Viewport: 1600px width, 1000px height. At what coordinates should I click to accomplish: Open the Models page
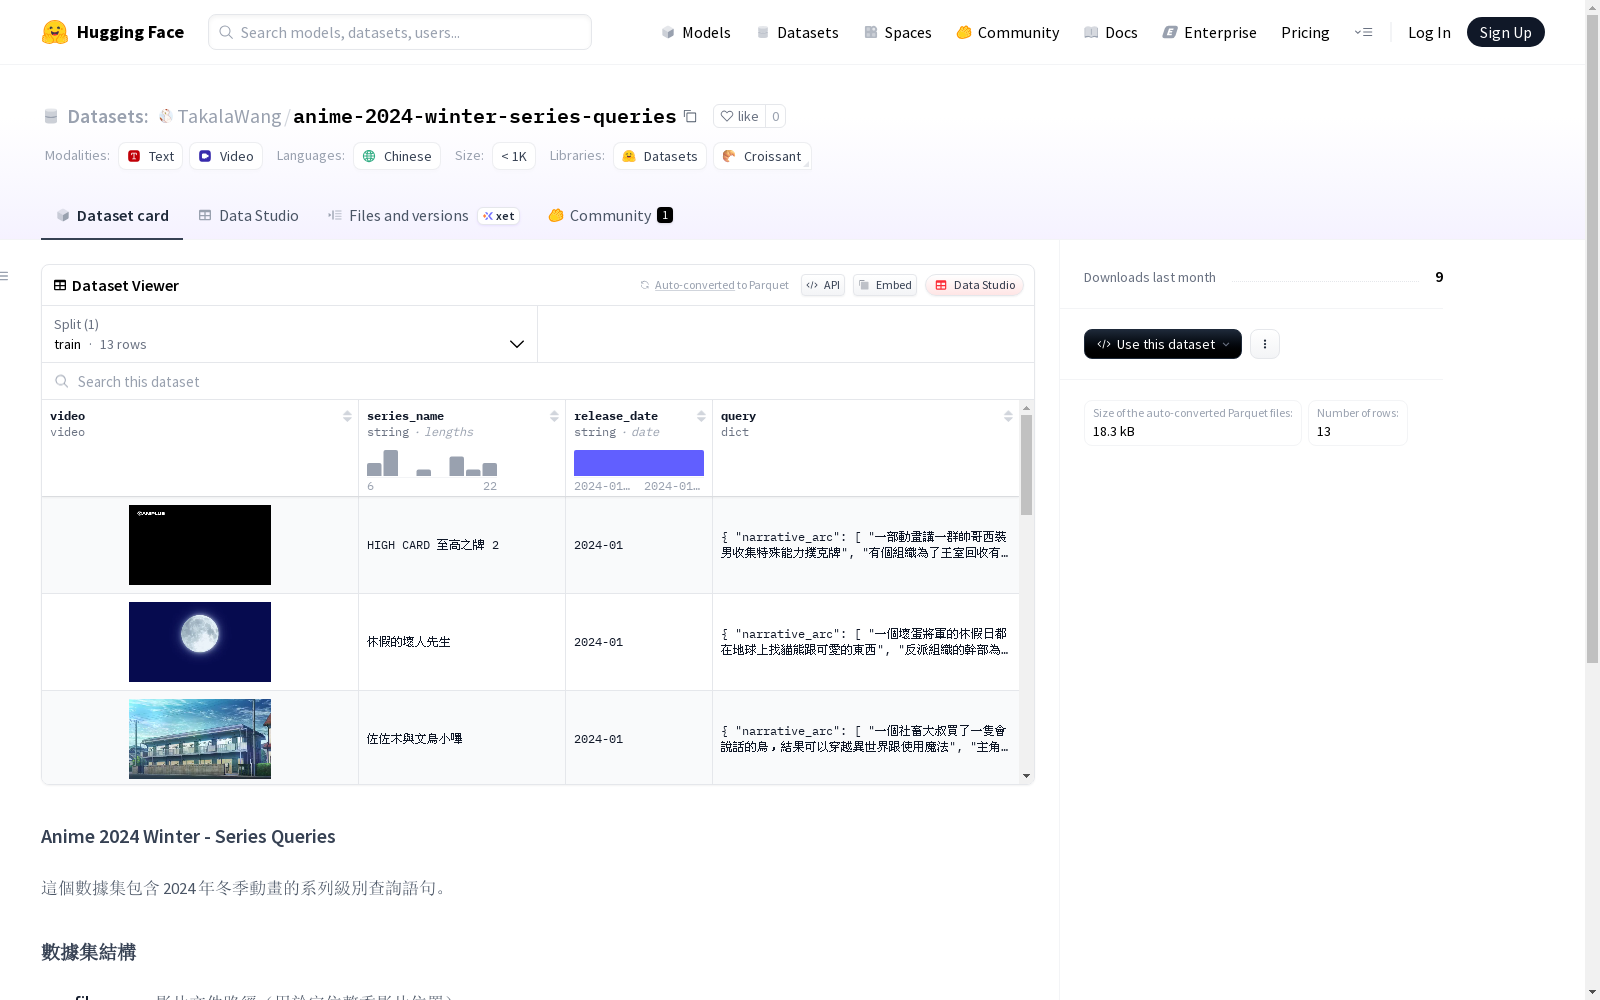point(696,32)
